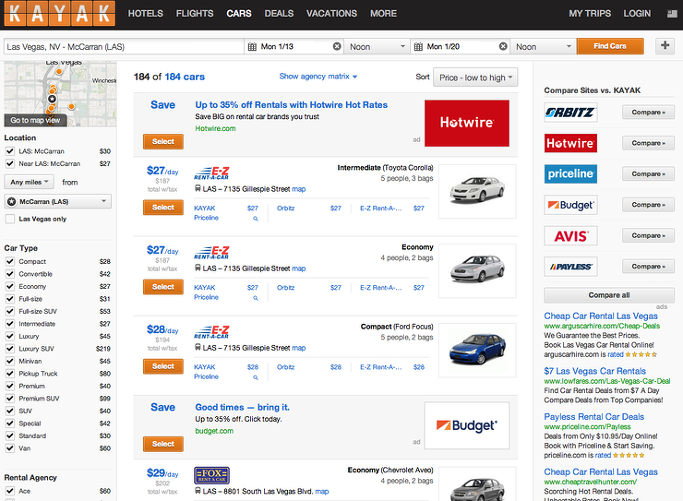Click the Orbitz logo in compare sites
Image resolution: width=683 pixels, height=501 pixels.
(x=570, y=112)
